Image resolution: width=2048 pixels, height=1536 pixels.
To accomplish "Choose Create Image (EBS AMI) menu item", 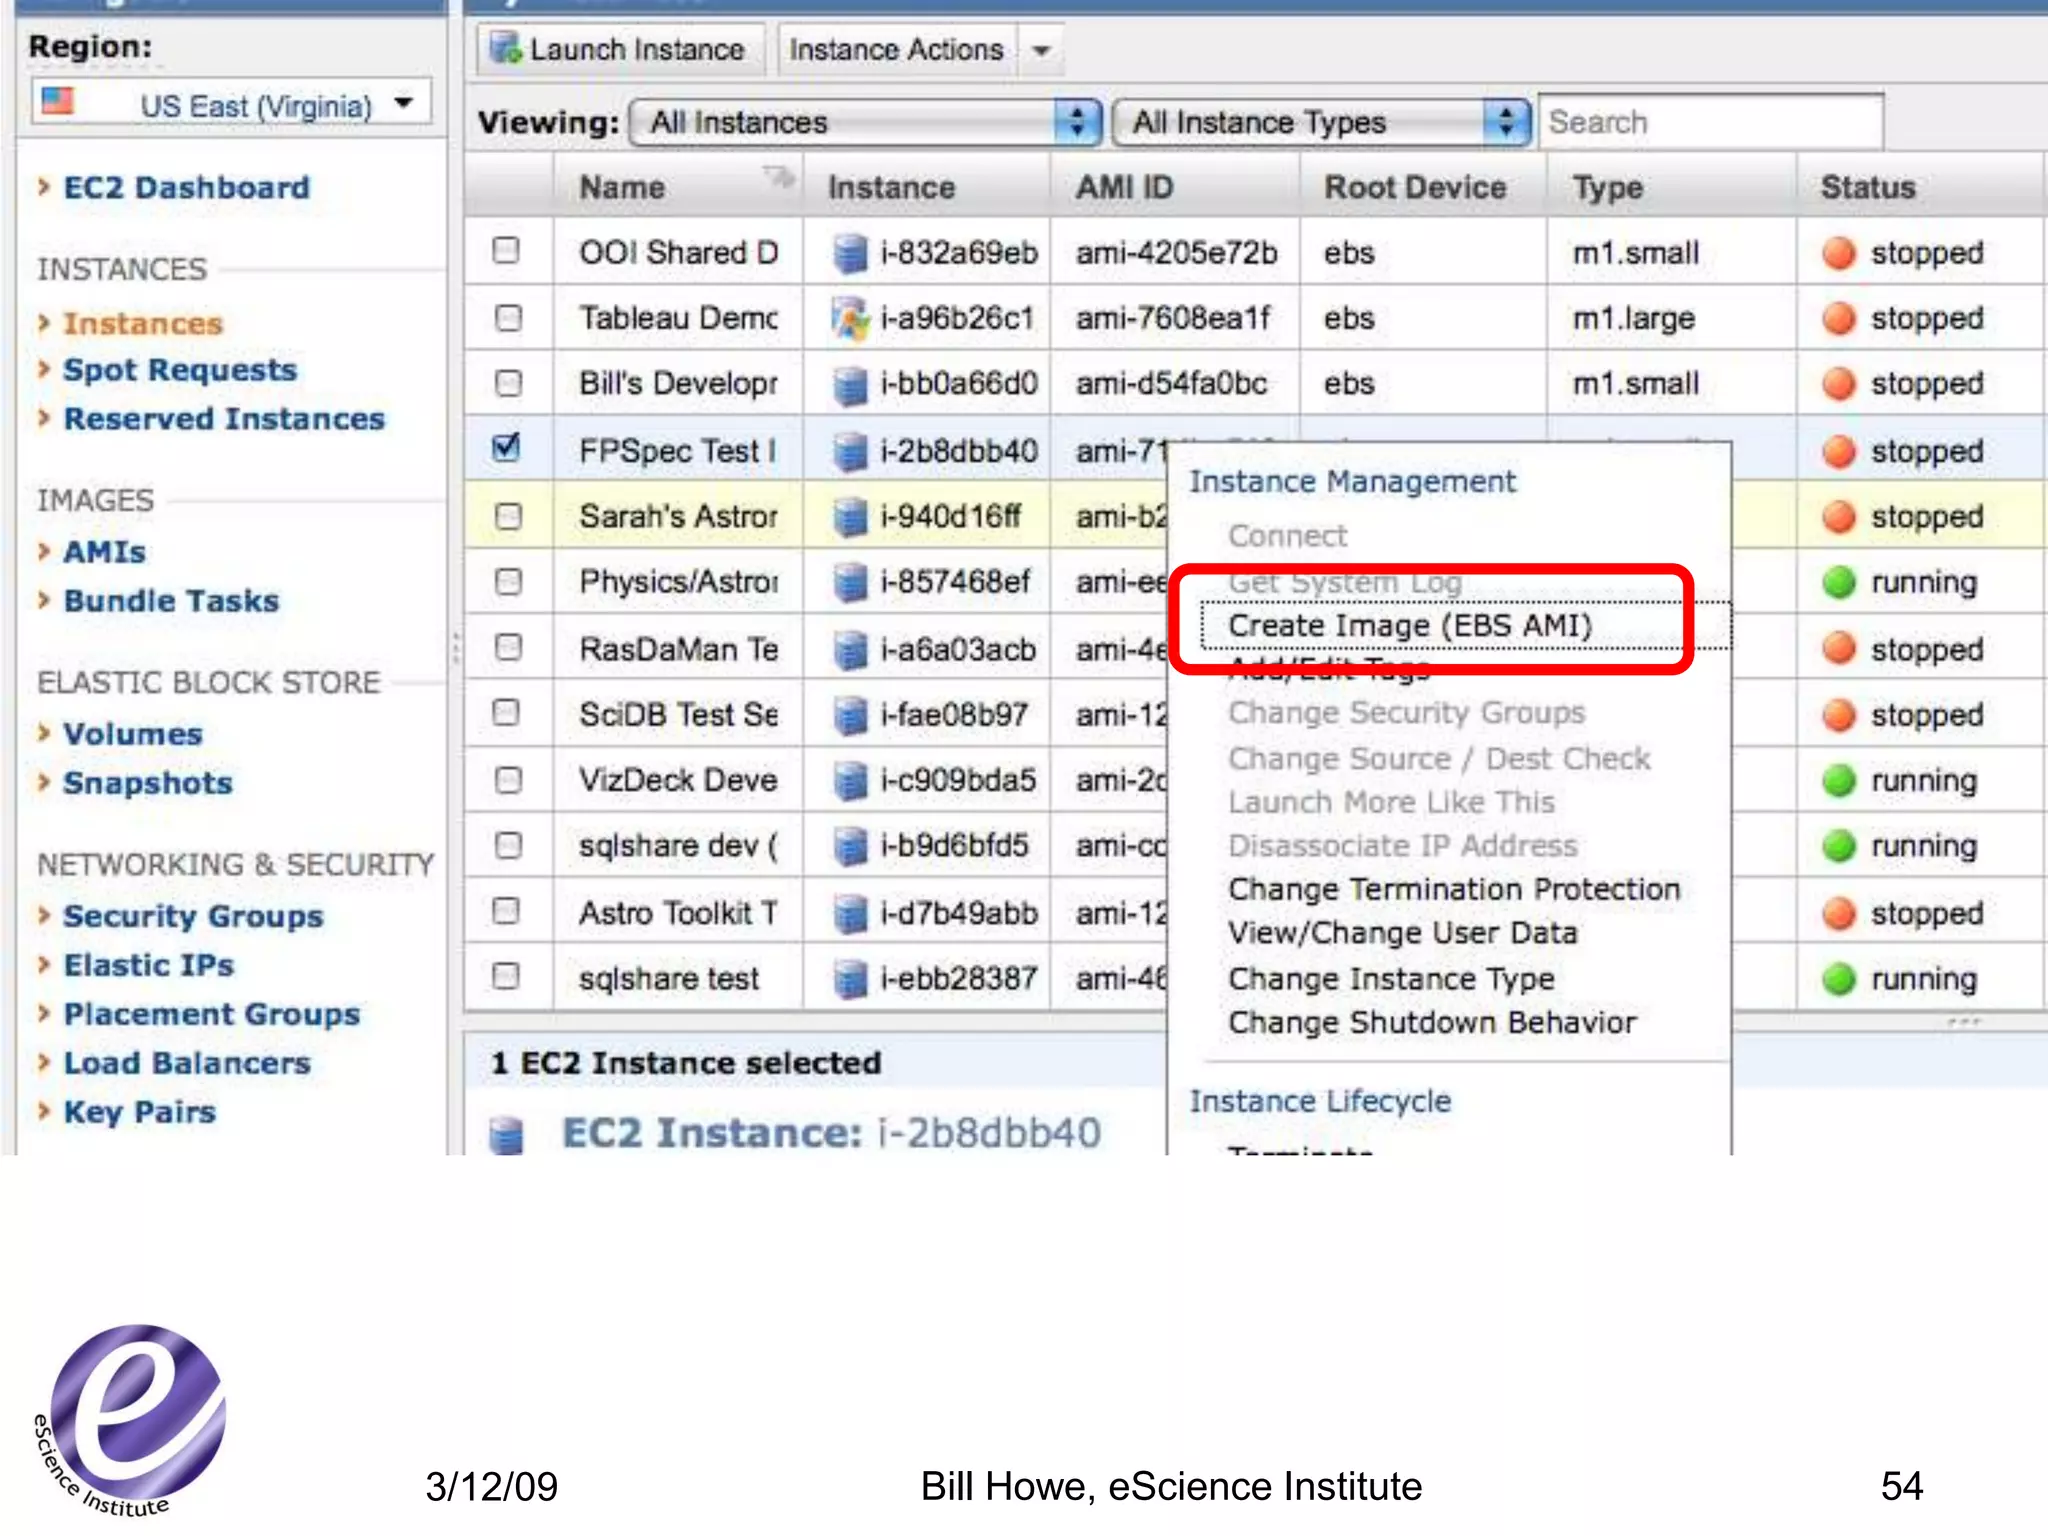I will (x=1409, y=626).
